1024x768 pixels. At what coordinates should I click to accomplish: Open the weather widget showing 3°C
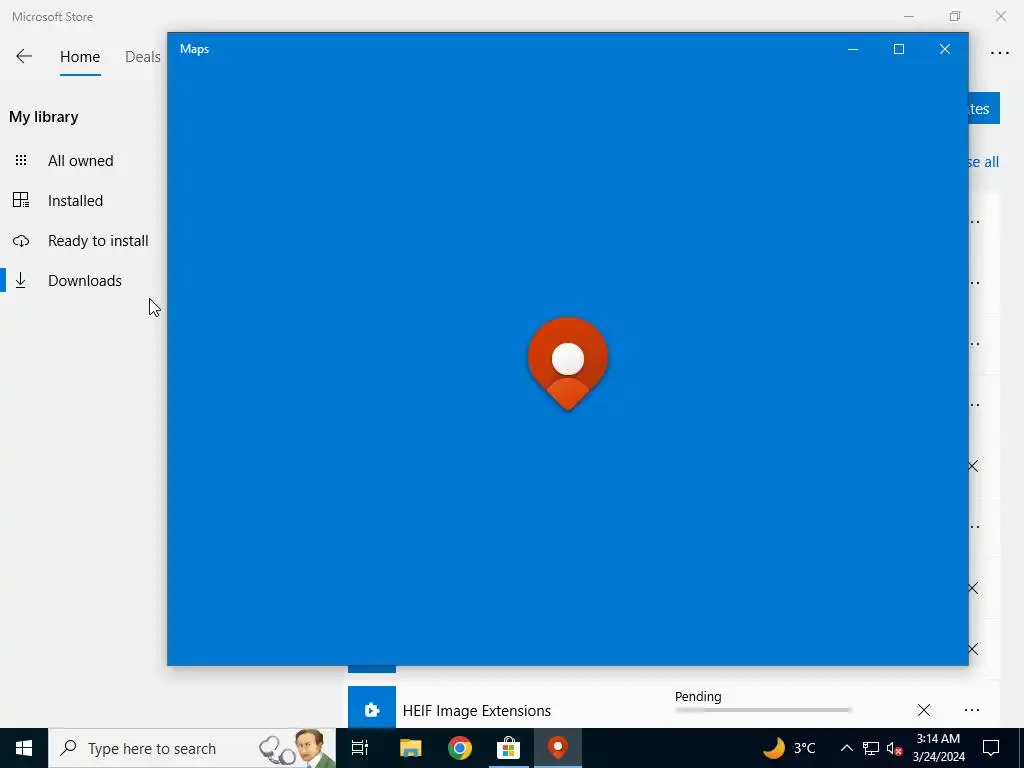[790, 748]
